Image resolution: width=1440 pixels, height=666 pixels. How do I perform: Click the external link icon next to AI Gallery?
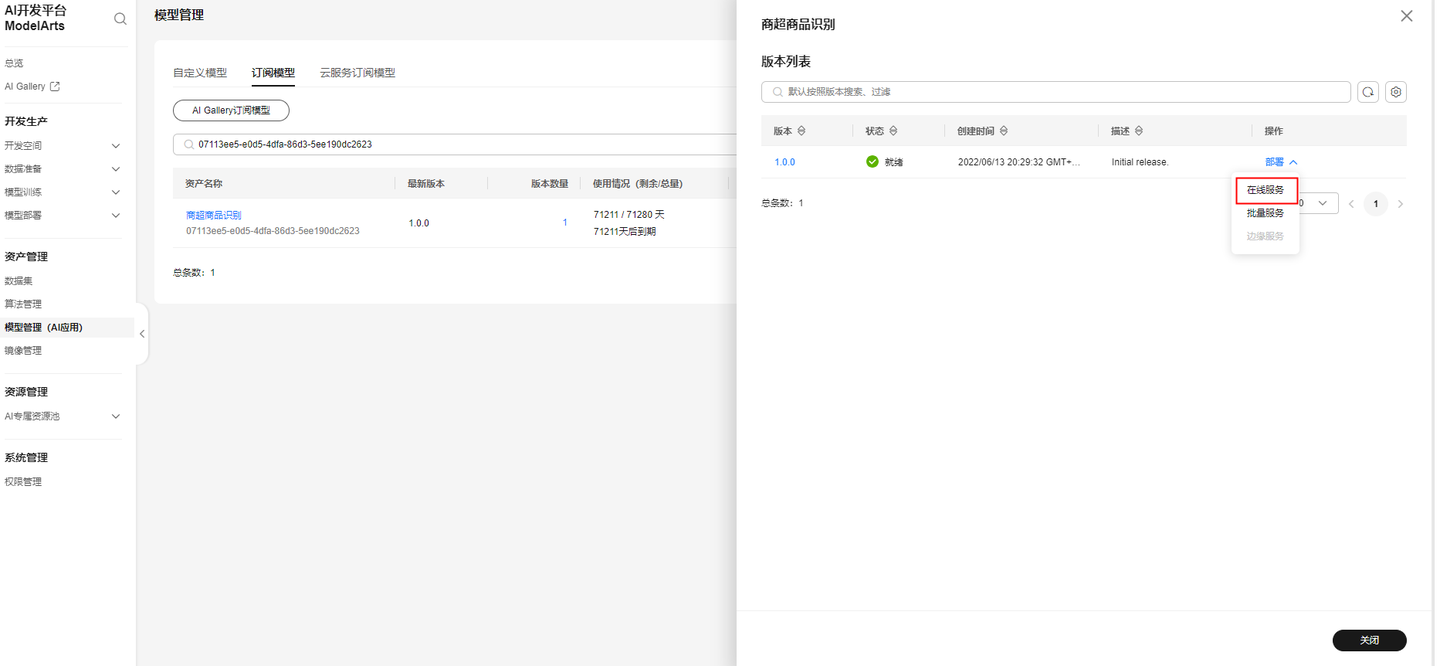[55, 87]
